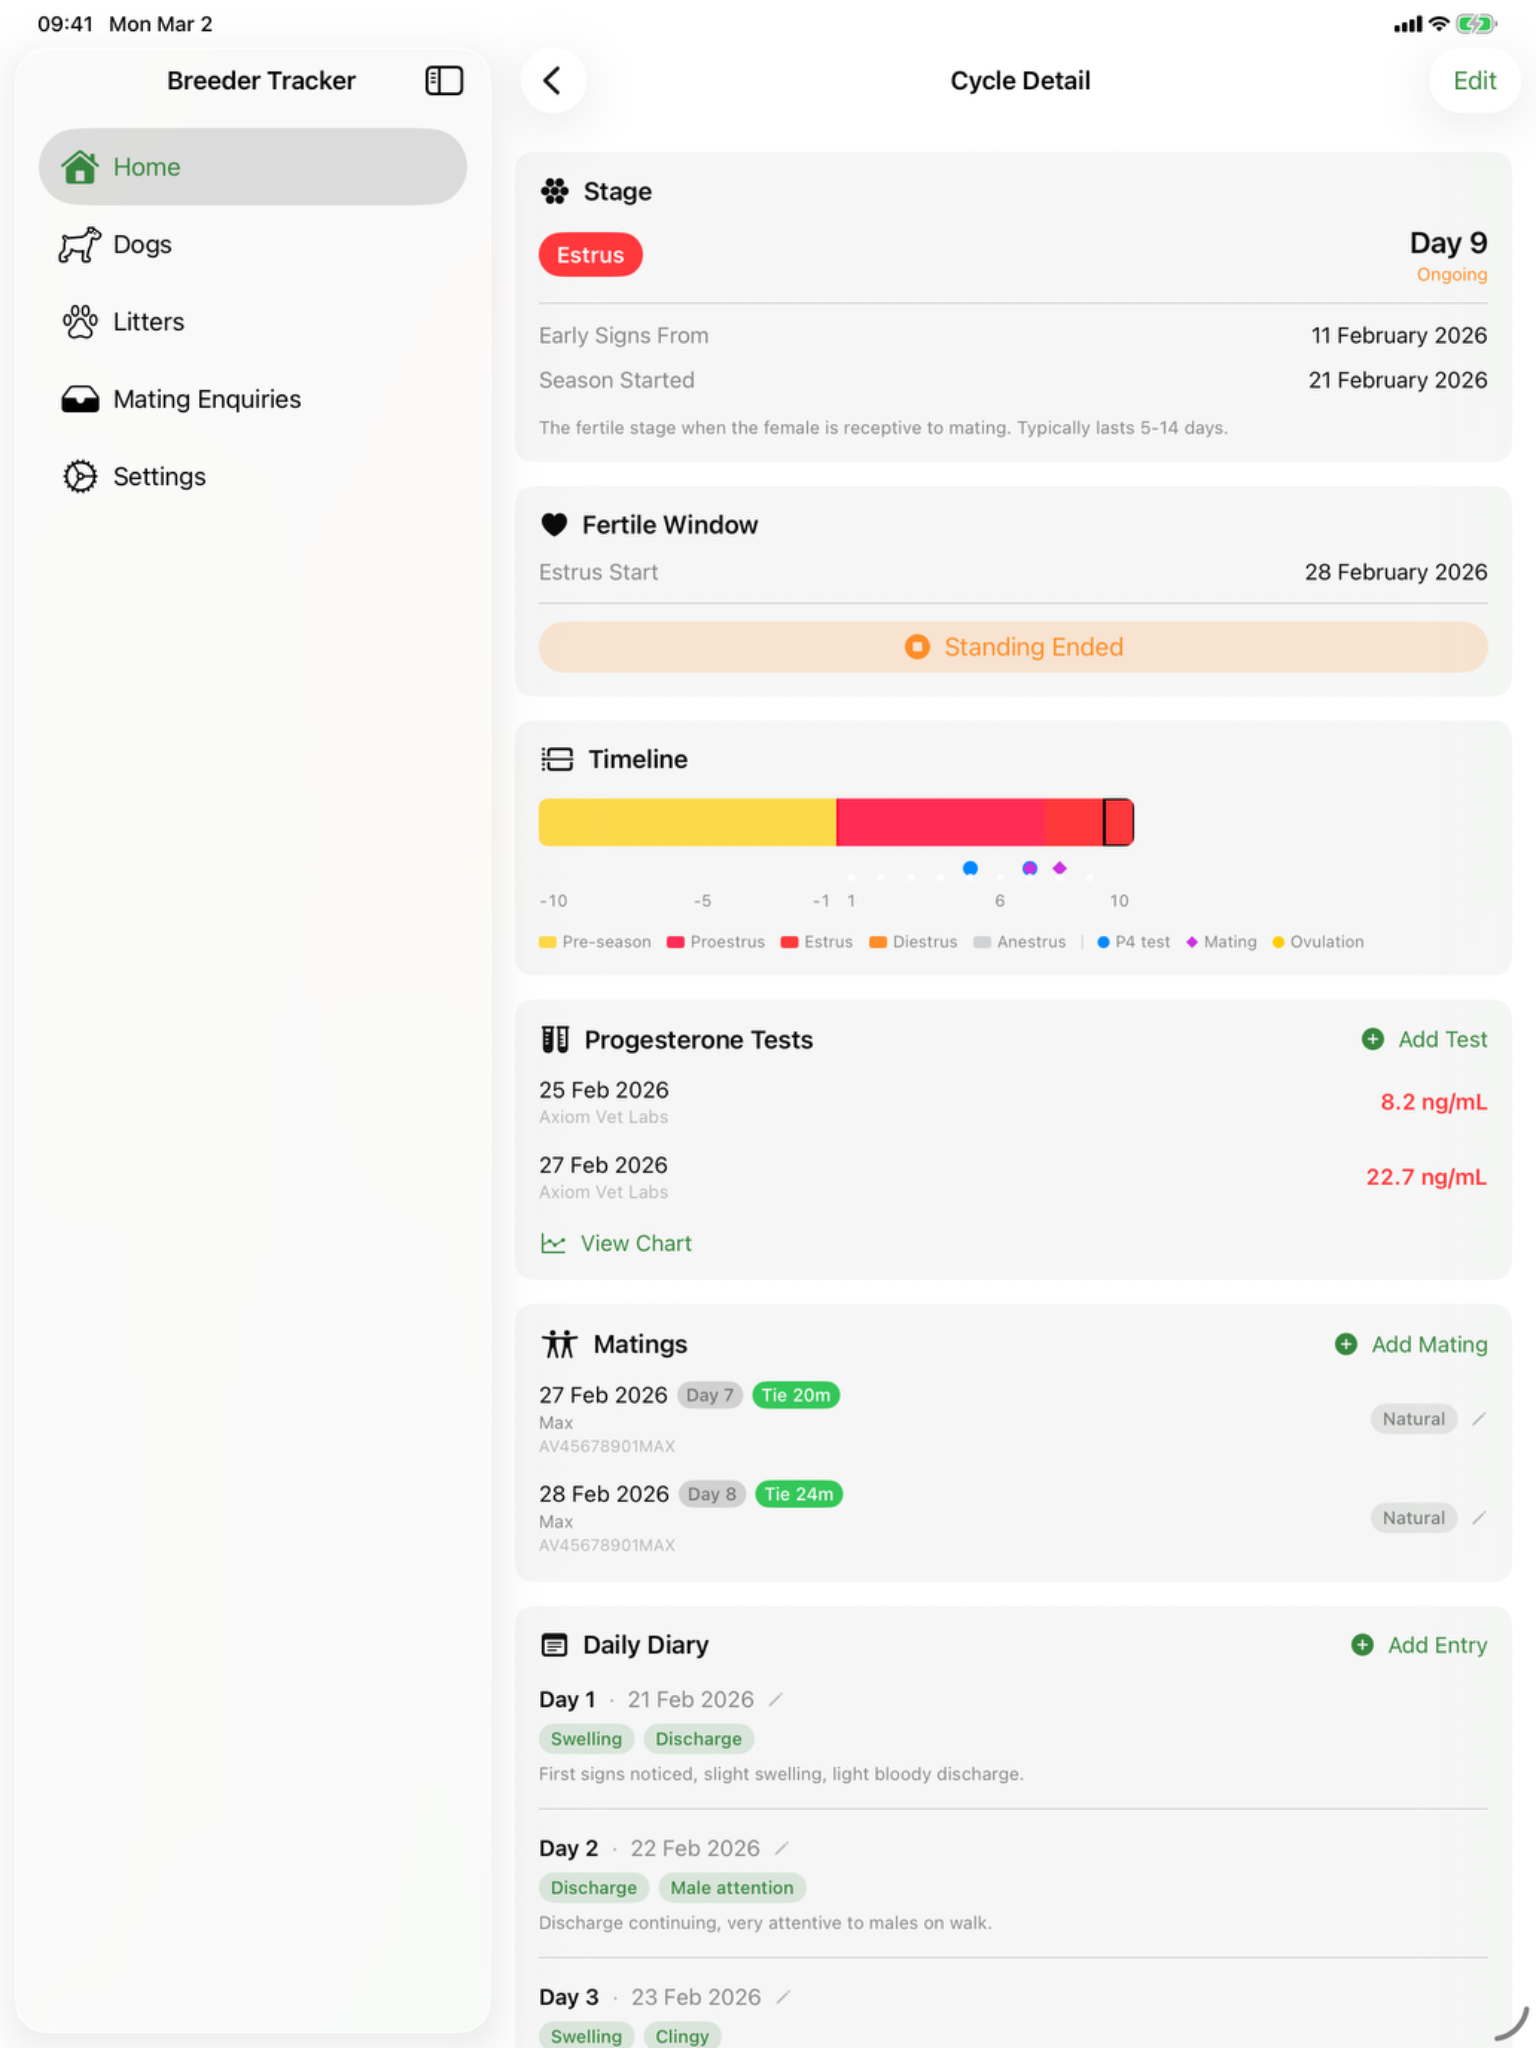The image size is (1536, 2048).
Task: Add a new mating record
Action: click(1412, 1345)
